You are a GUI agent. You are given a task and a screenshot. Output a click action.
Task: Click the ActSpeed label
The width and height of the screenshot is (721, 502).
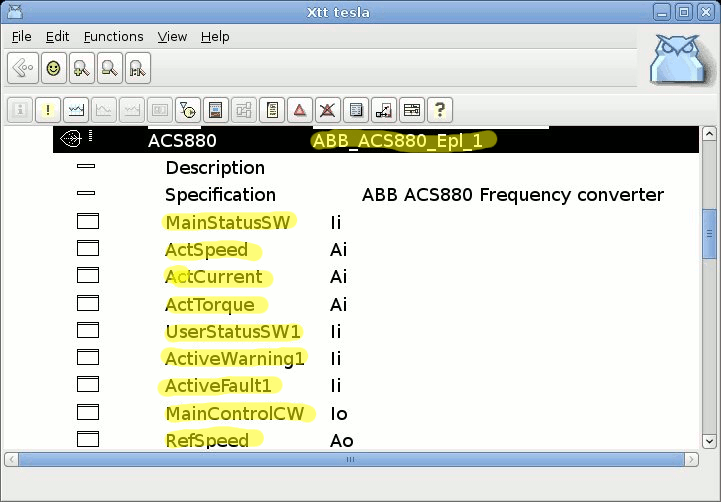point(206,250)
